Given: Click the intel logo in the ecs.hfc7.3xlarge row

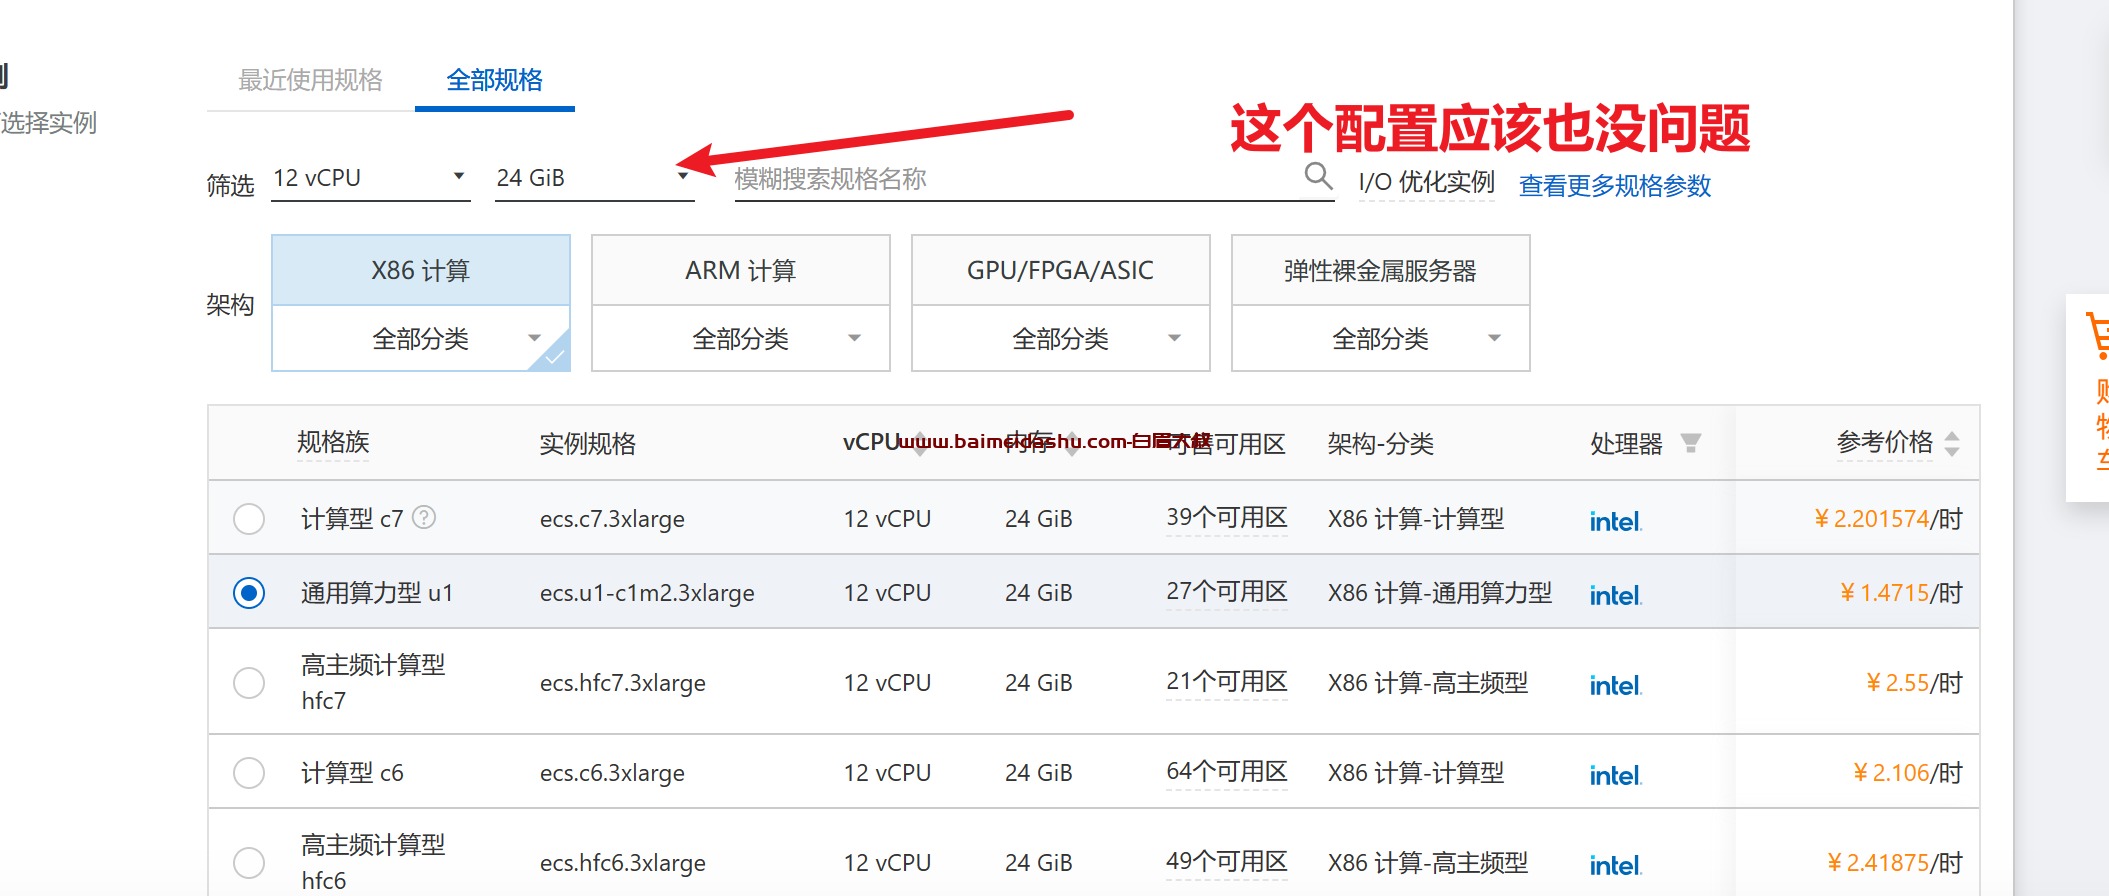Looking at the screenshot, I should point(1615,685).
